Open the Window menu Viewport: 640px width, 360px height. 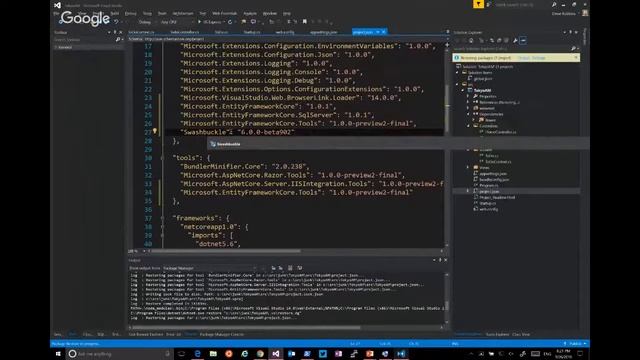pyautogui.click(x=269, y=13)
